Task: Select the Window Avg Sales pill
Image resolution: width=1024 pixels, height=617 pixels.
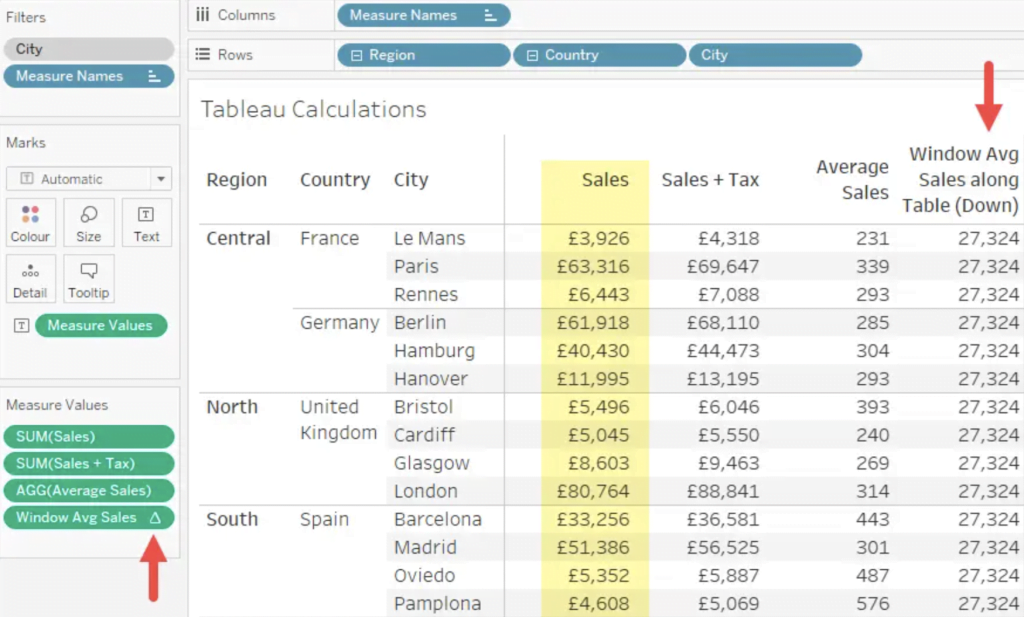Action: 89,518
